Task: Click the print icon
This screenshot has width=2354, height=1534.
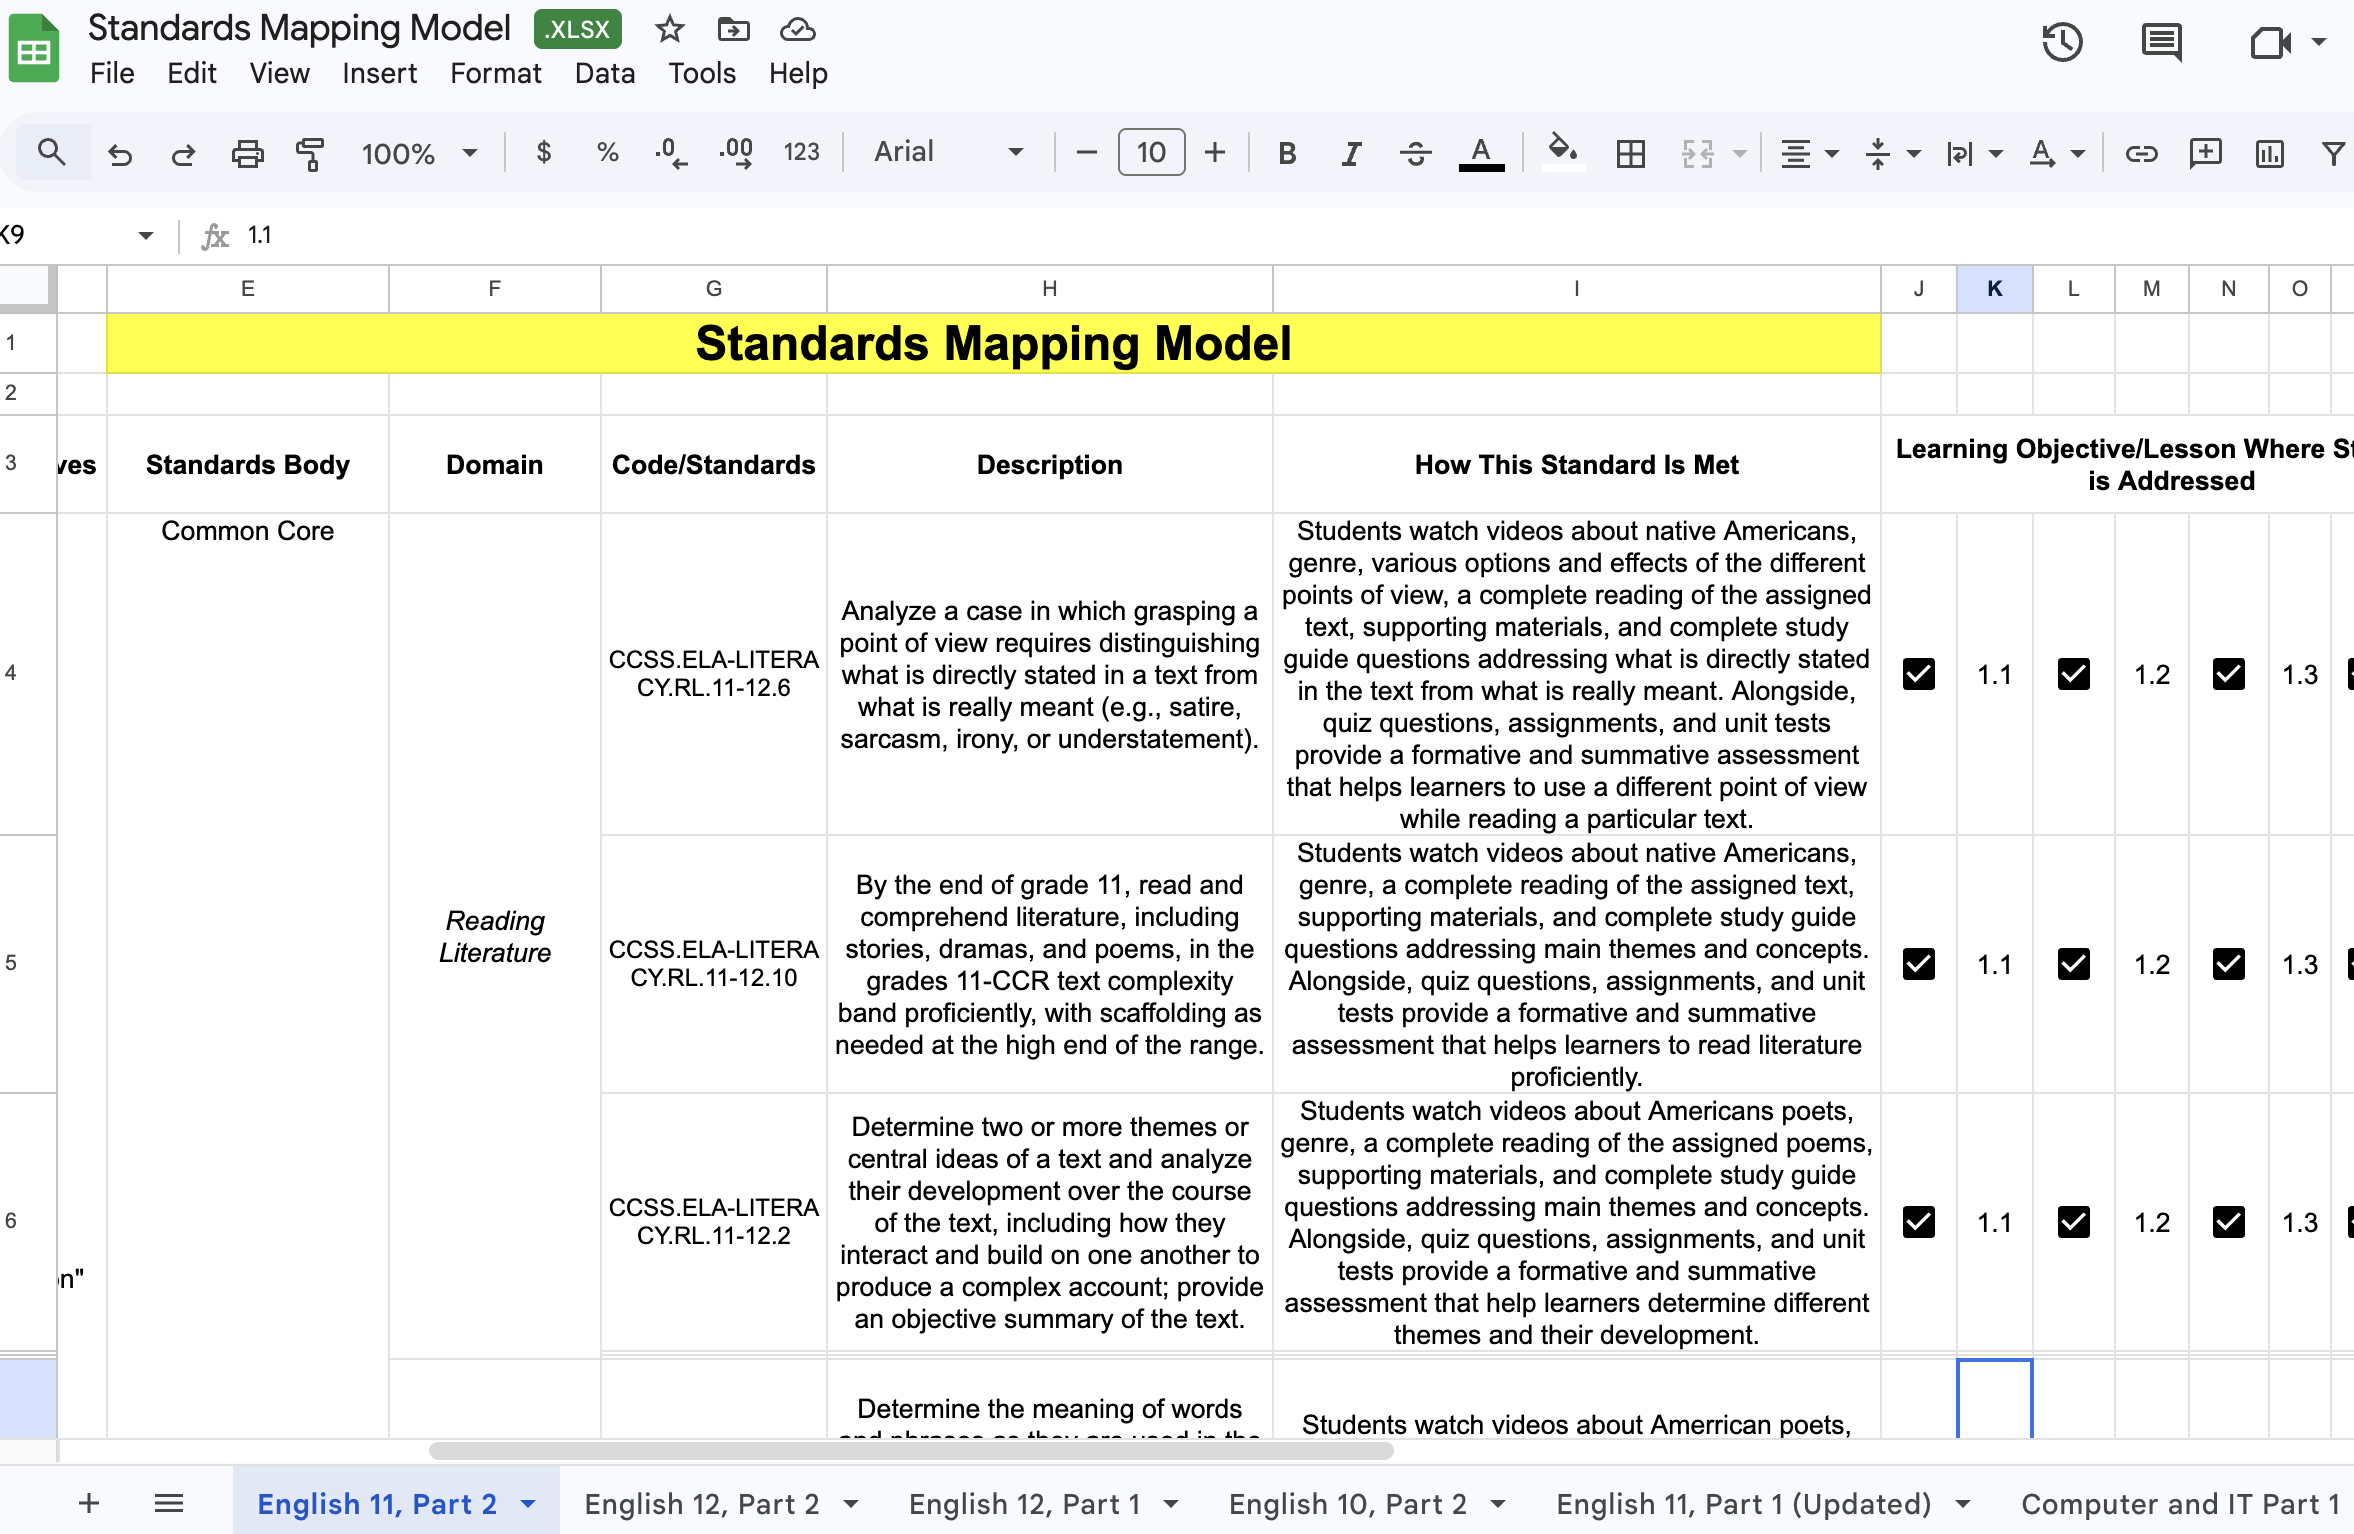Action: [x=247, y=154]
